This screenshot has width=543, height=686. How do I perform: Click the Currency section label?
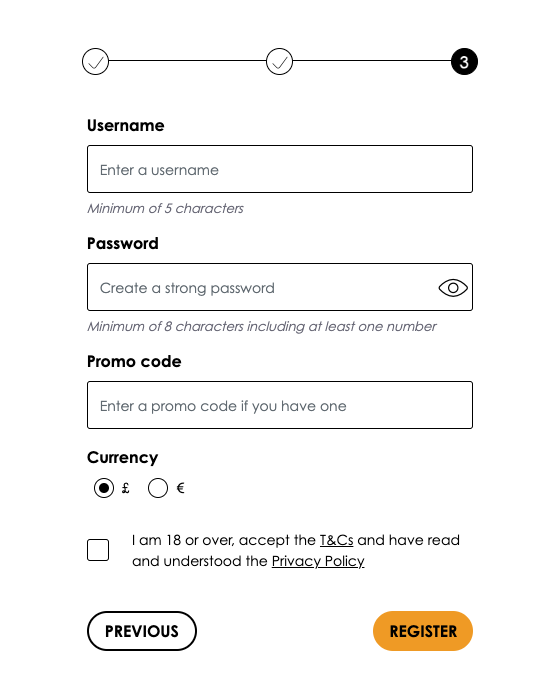tap(123, 458)
